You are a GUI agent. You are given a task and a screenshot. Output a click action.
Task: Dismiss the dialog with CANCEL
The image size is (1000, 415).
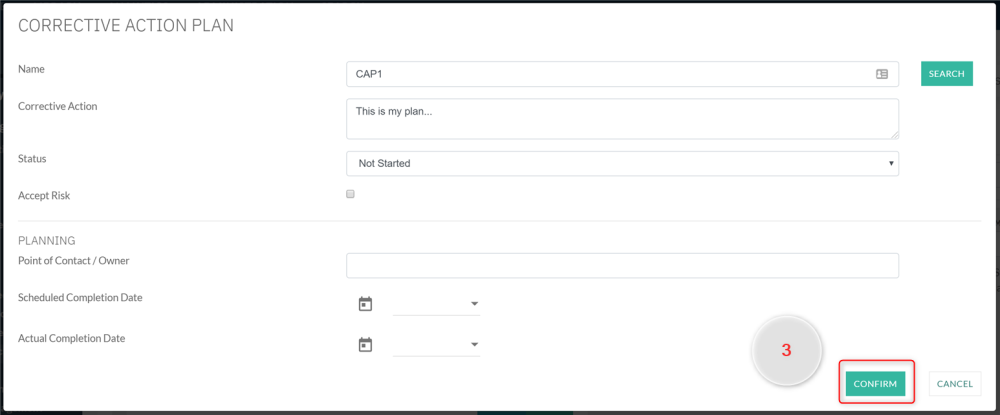(x=954, y=384)
